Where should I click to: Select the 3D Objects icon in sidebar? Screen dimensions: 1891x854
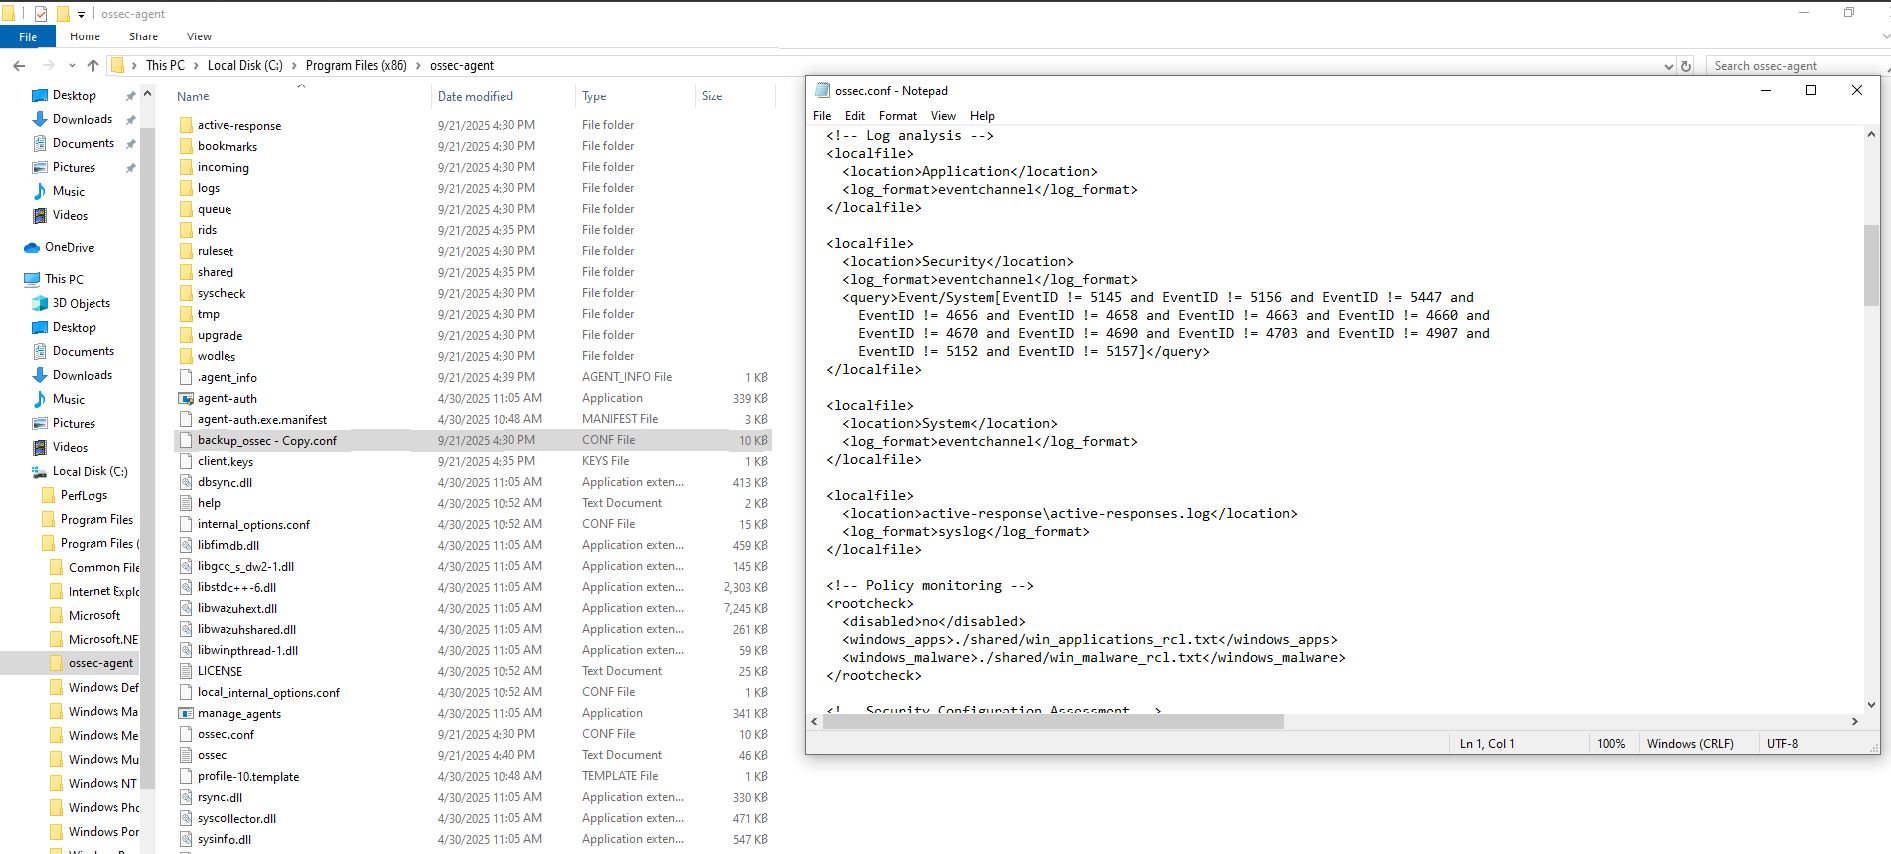(40, 303)
